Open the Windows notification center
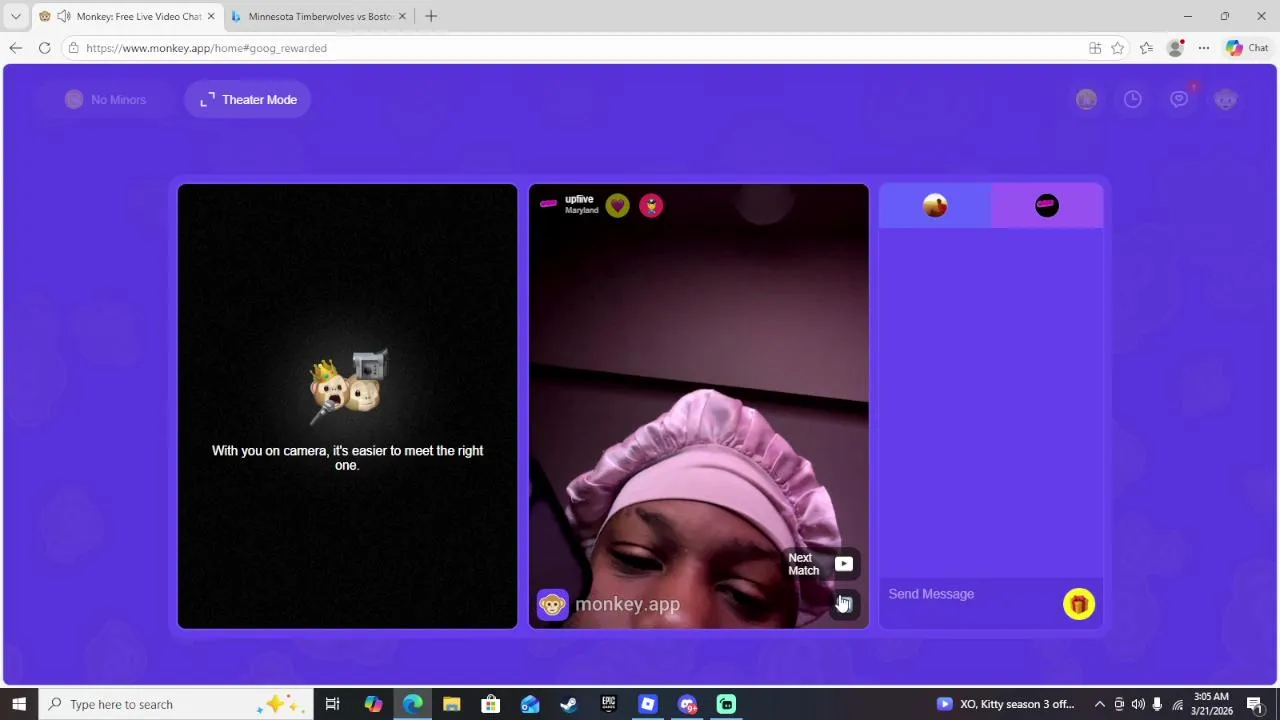This screenshot has width=1280, height=720. (1254, 704)
